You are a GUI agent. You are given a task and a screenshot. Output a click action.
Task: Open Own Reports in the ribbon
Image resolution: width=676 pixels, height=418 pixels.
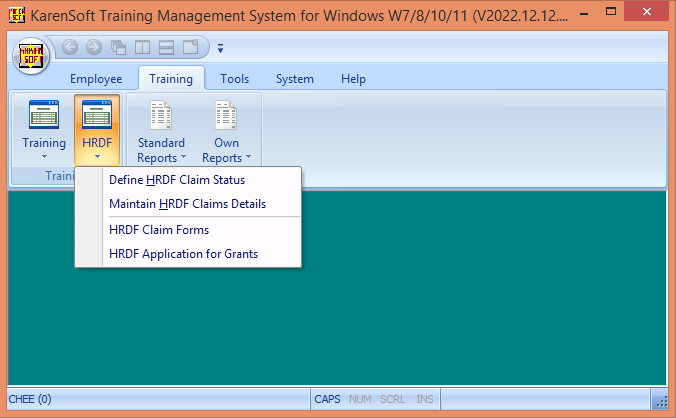(x=226, y=130)
